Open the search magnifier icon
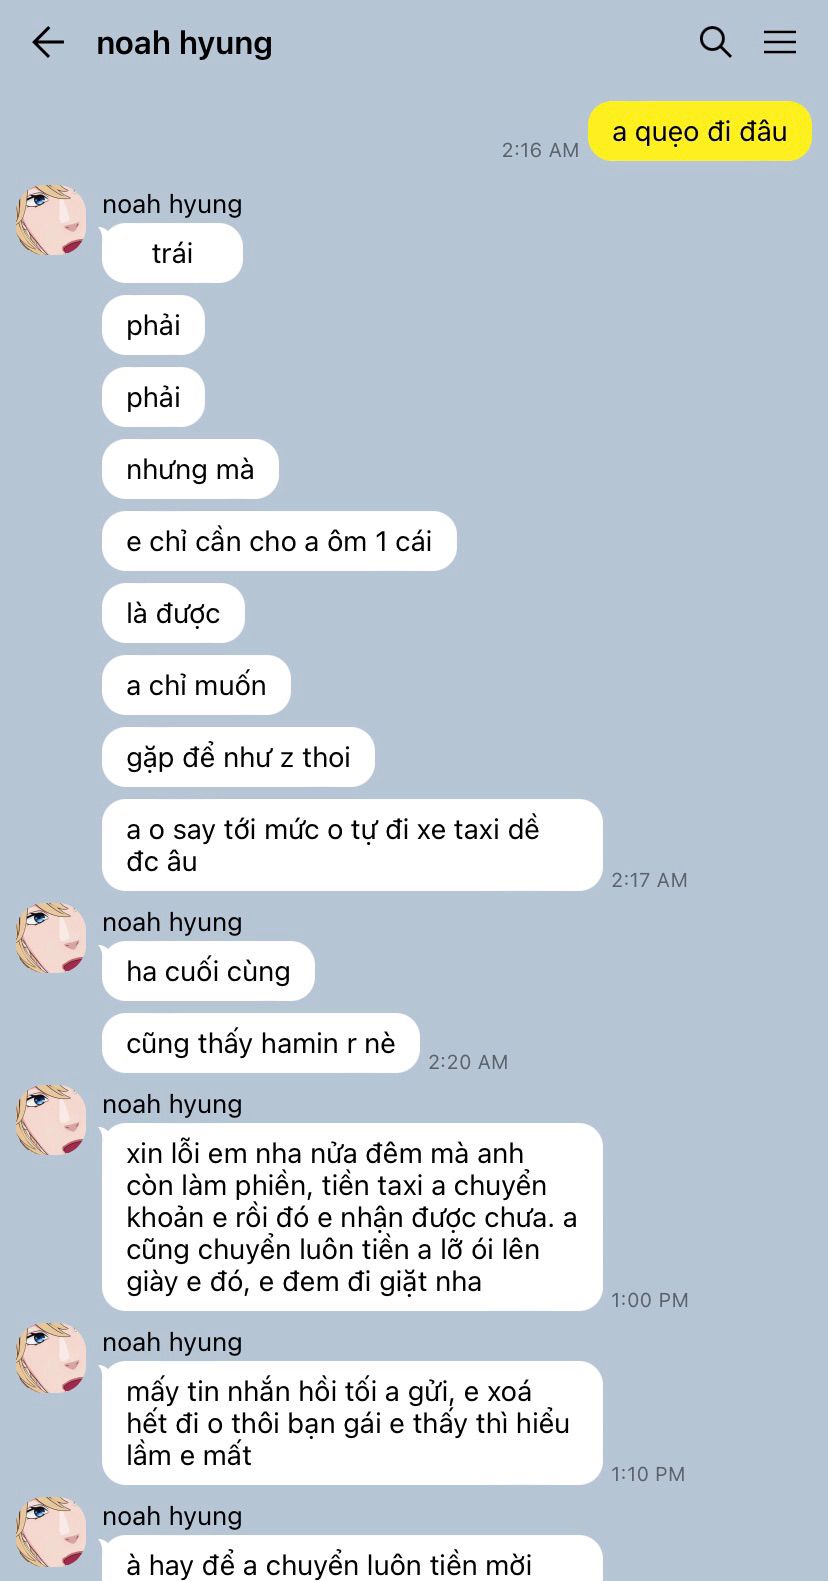Screen dimensions: 828x1581 click(715, 42)
